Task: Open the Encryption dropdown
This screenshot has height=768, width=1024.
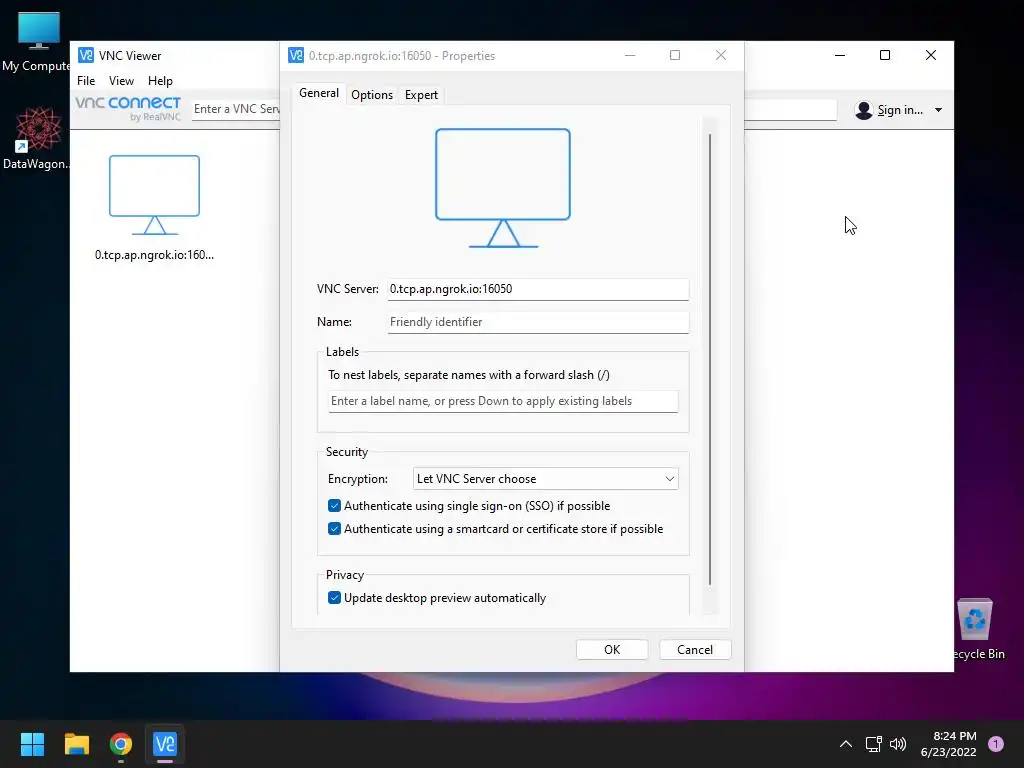Action: (546, 479)
